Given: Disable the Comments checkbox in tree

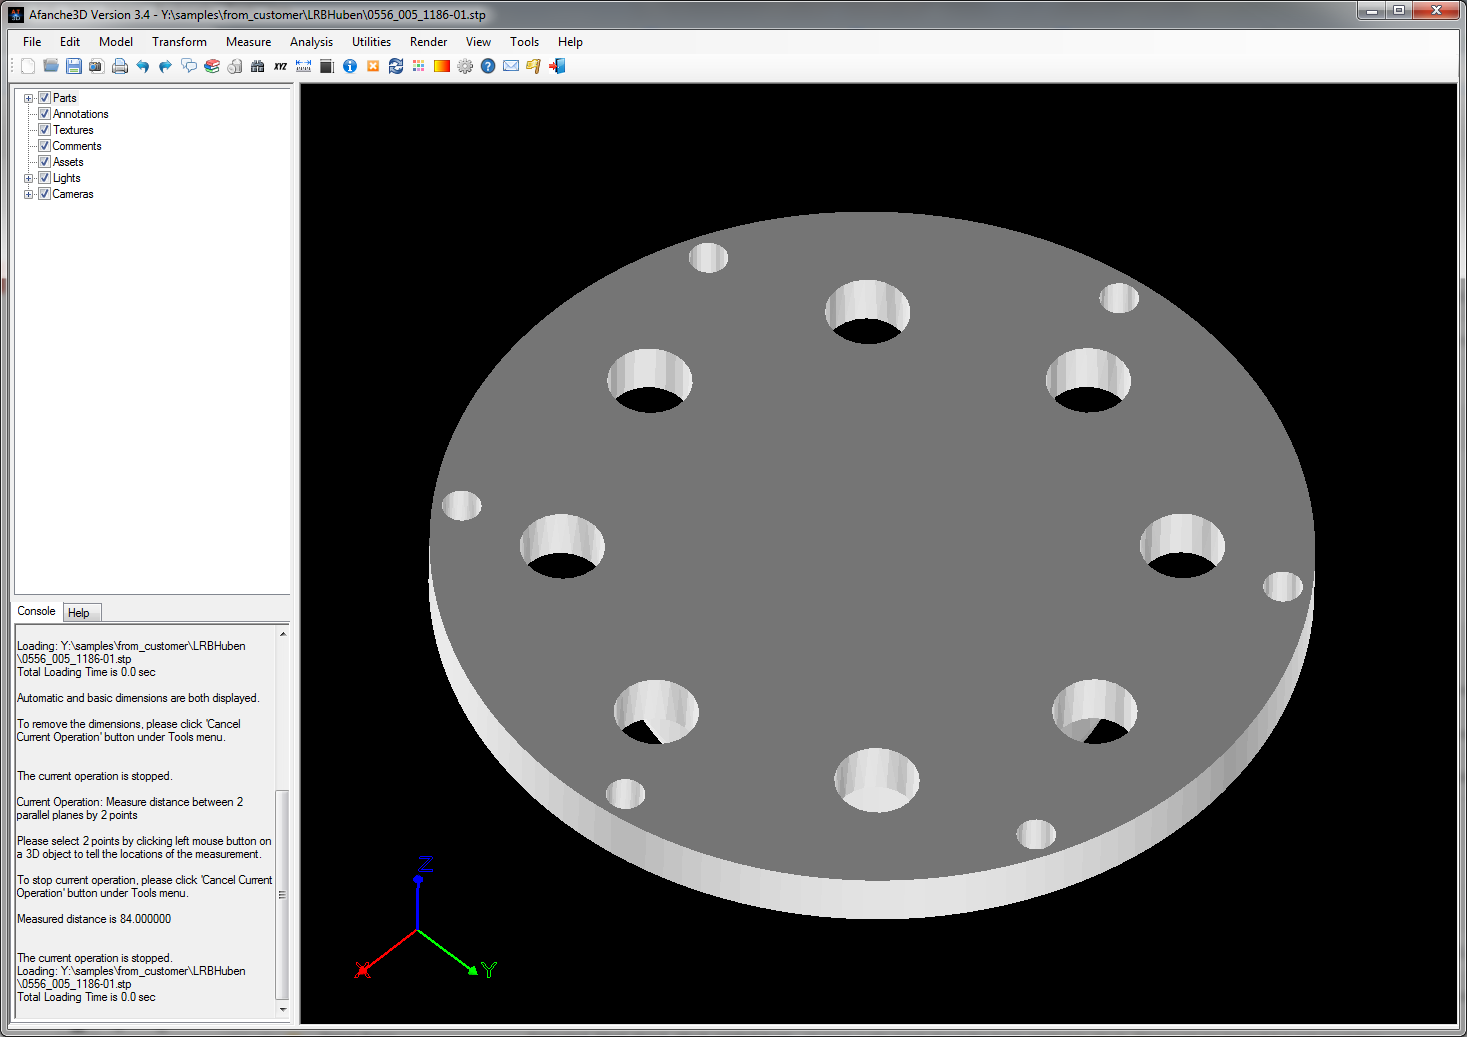Looking at the screenshot, I should point(44,146).
